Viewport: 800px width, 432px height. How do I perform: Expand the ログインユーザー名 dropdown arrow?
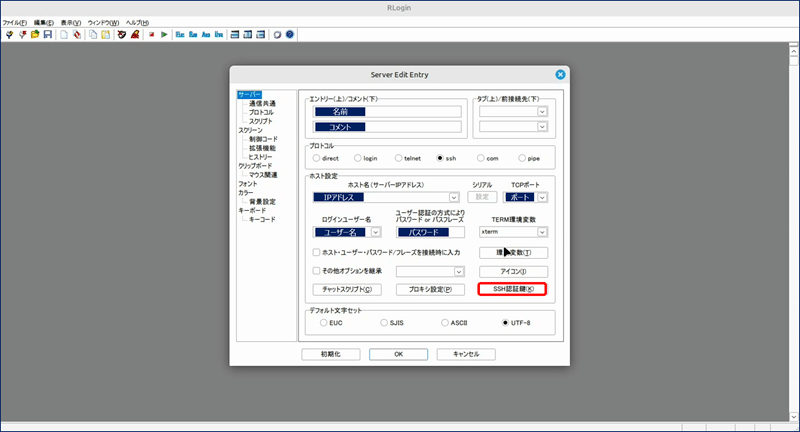click(375, 232)
